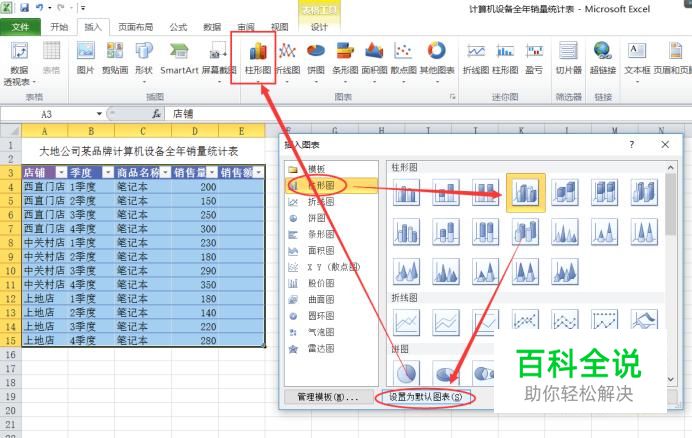692x438 pixels.
Task: Select 面积图 in the dialog chart list
Action: coord(331,250)
